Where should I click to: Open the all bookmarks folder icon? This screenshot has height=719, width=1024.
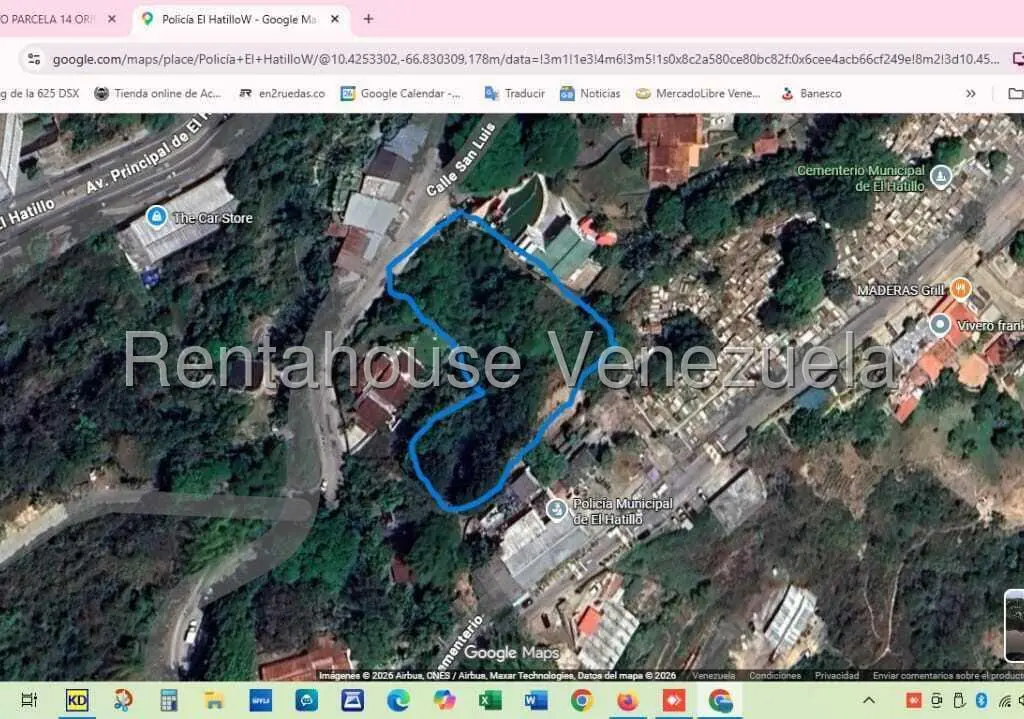click(x=1015, y=93)
